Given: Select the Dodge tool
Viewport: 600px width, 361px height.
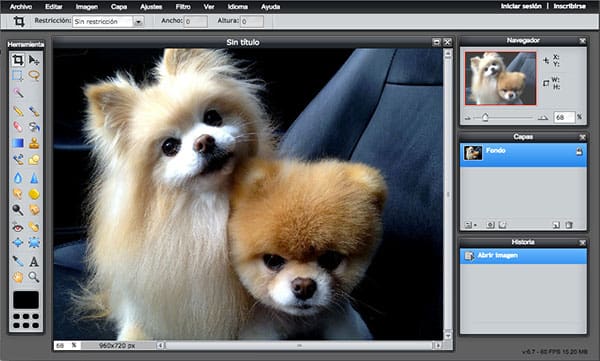Looking at the screenshot, I should click(18, 210).
